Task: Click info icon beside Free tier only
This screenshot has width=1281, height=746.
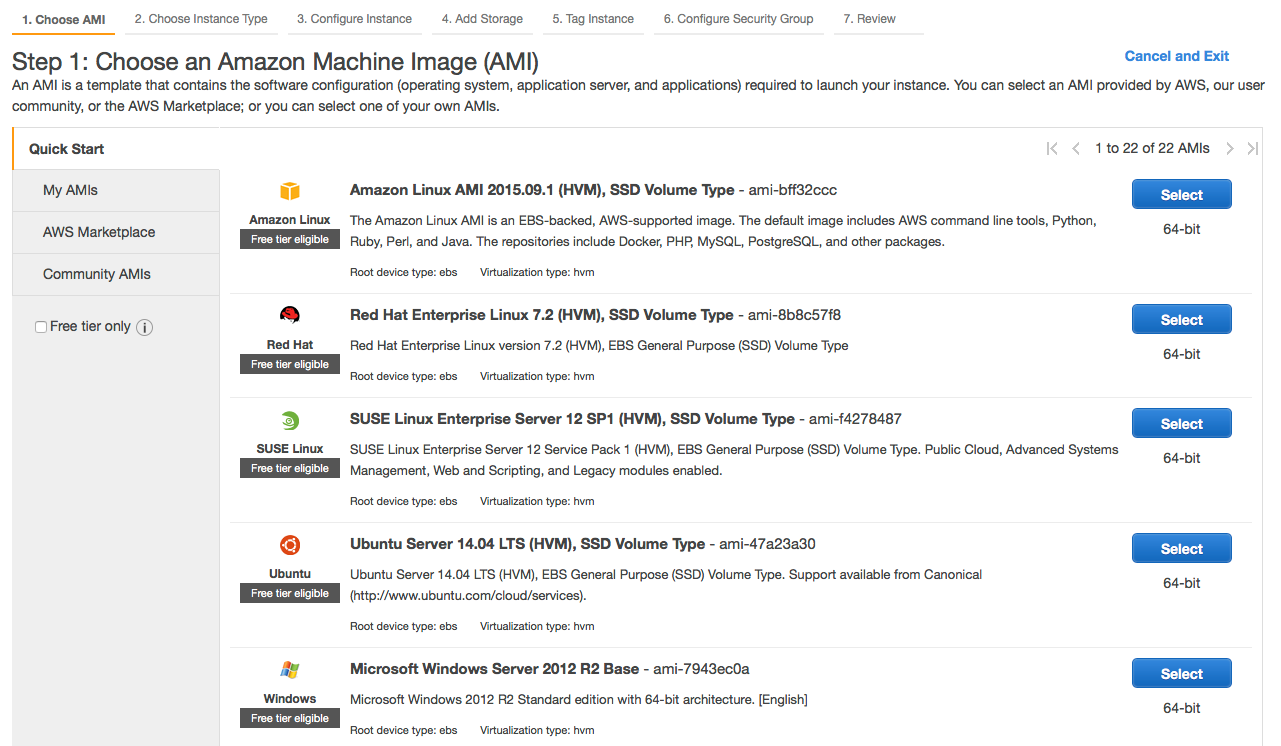Action: [144, 328]
